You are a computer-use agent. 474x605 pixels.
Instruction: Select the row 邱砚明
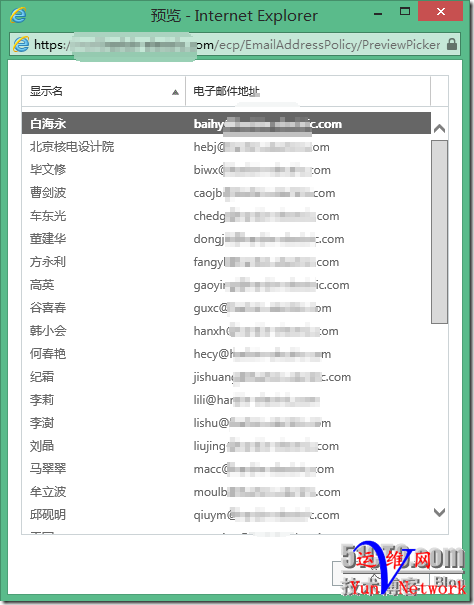pos(226,515)
